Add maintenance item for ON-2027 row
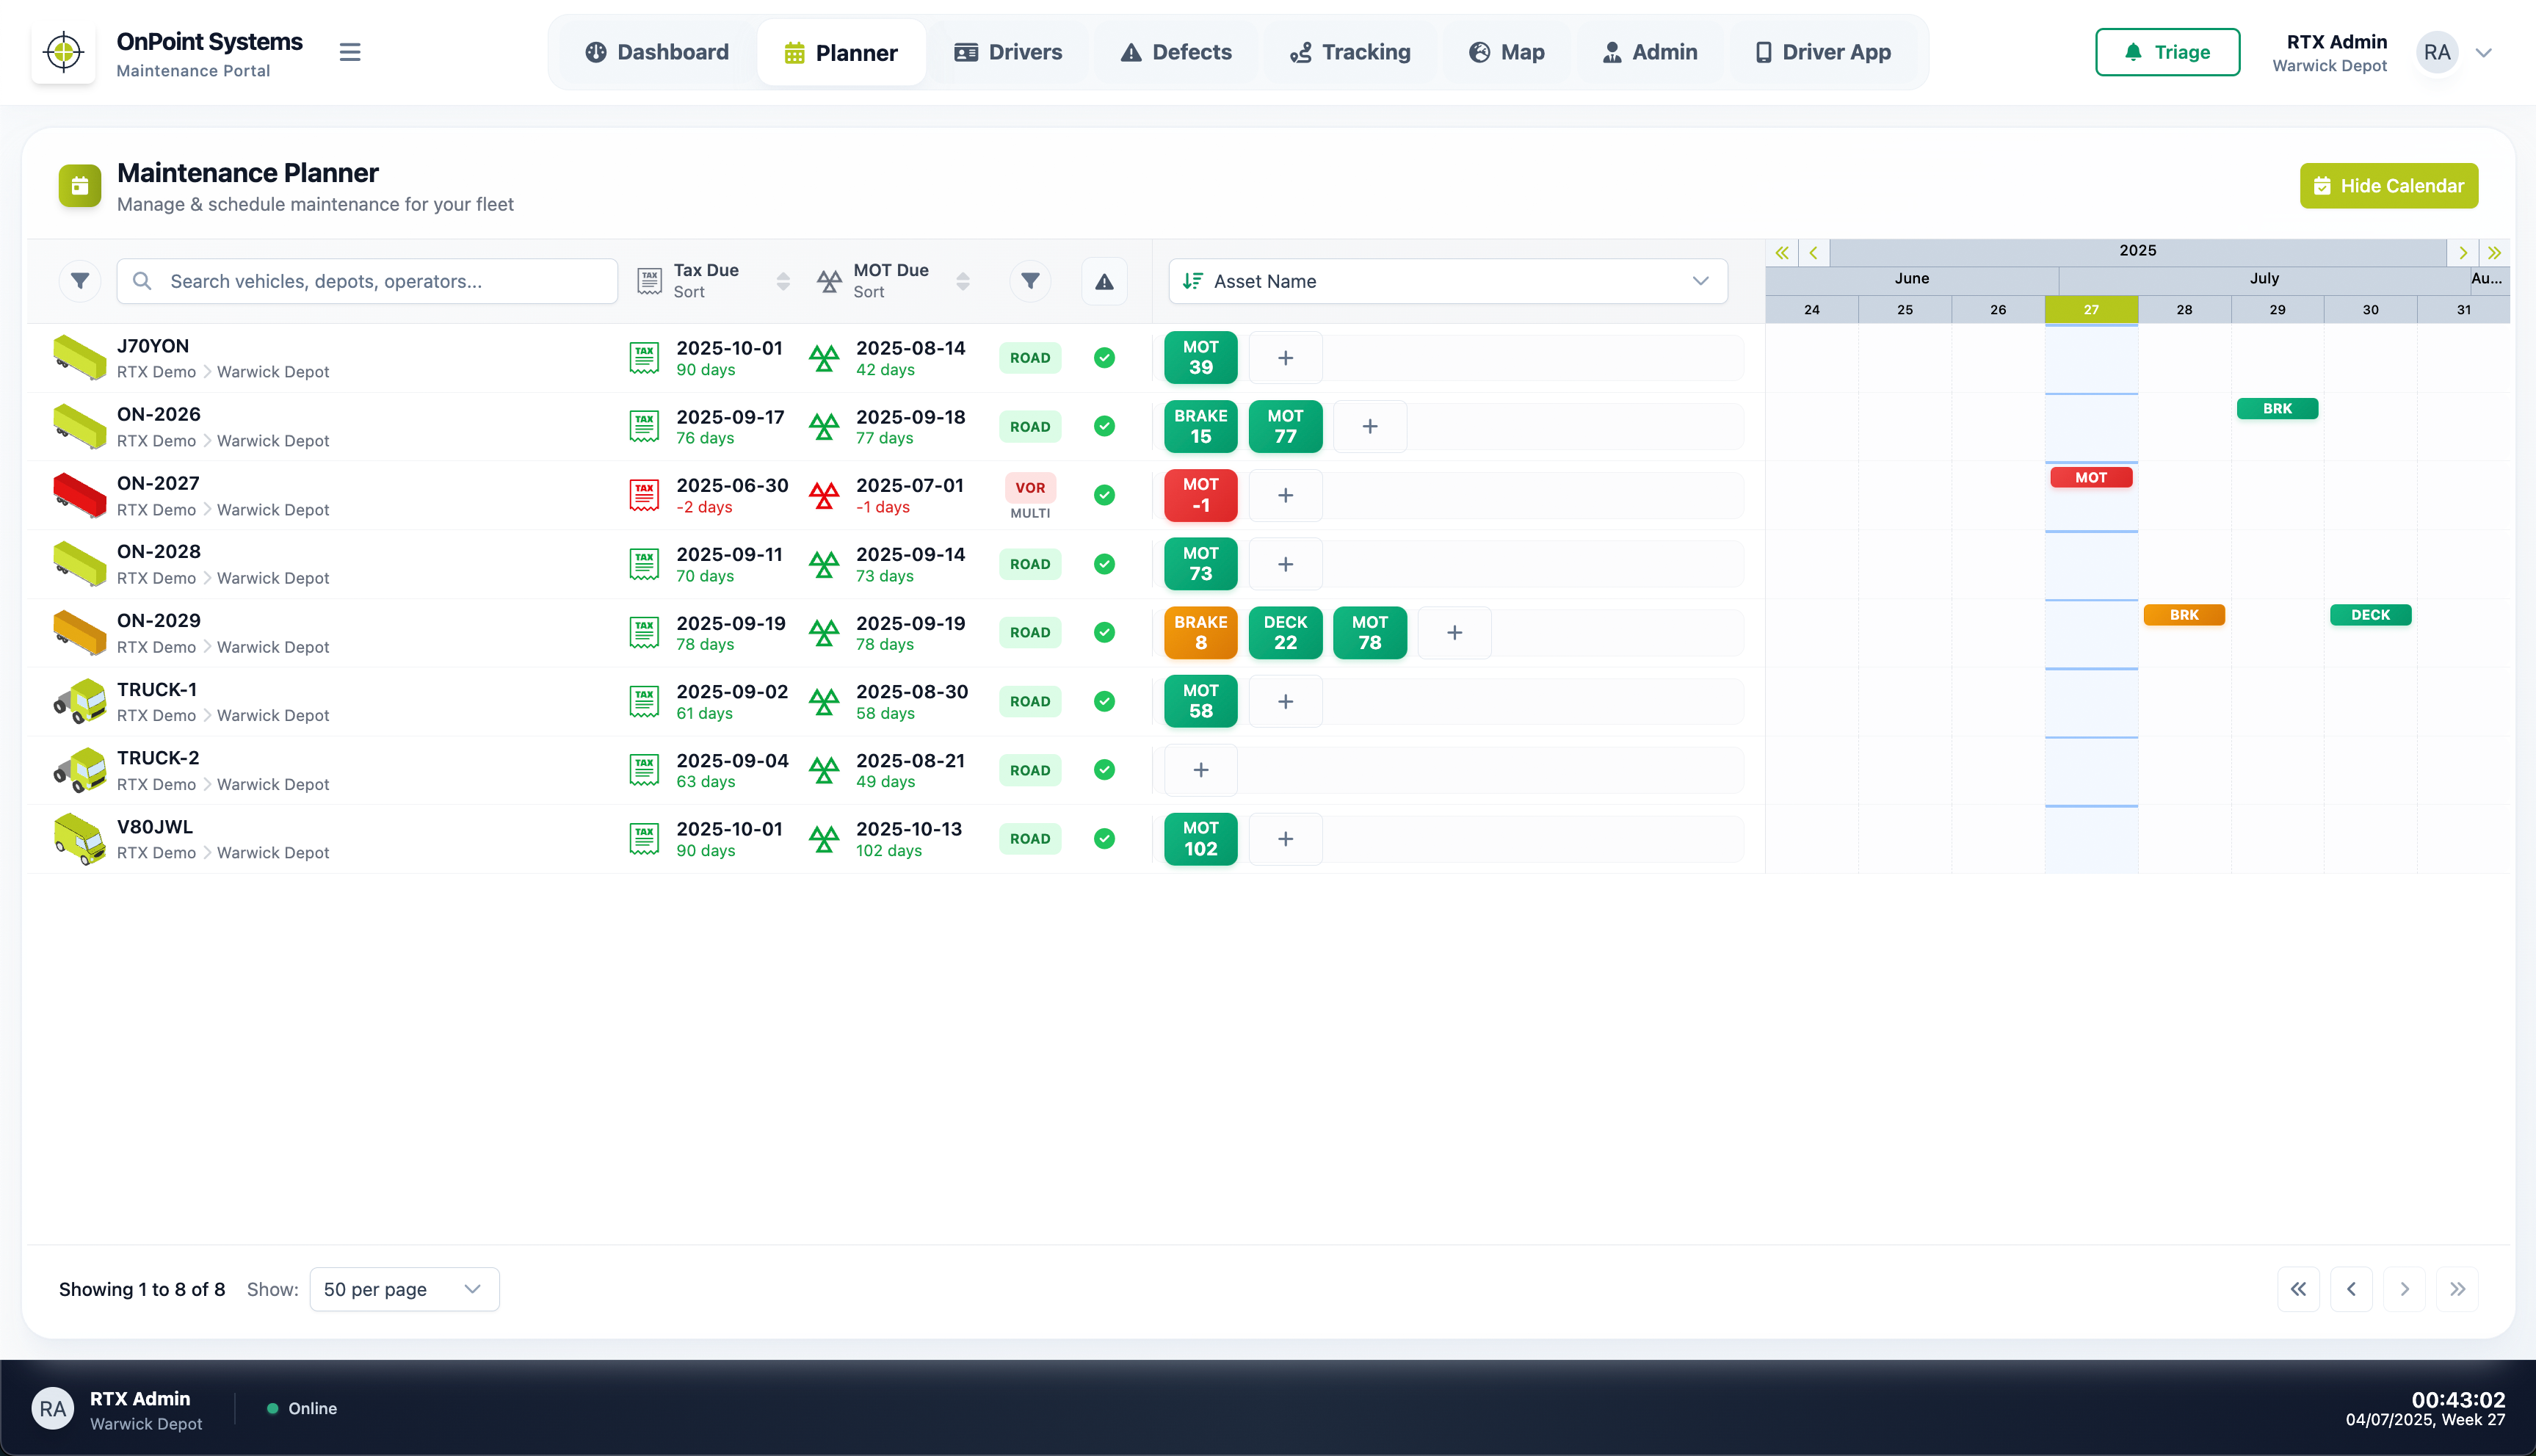The width and height of the screenshot is (2536, 1456). pos(1285,495)
